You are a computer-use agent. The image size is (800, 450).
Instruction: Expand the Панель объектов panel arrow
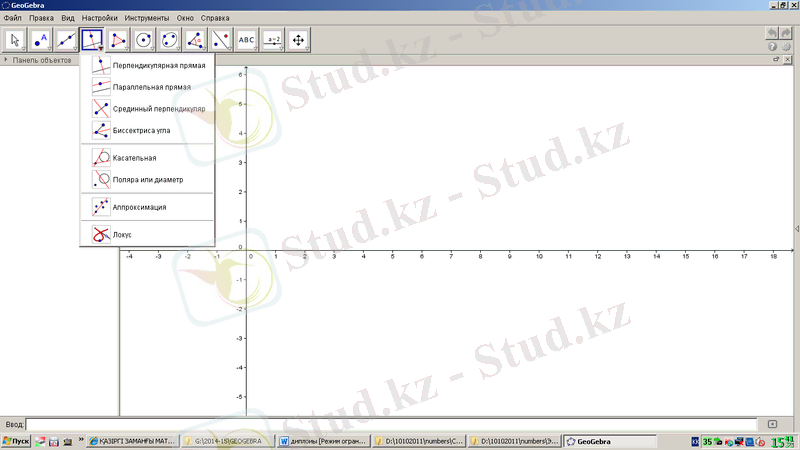coord(6,60)
